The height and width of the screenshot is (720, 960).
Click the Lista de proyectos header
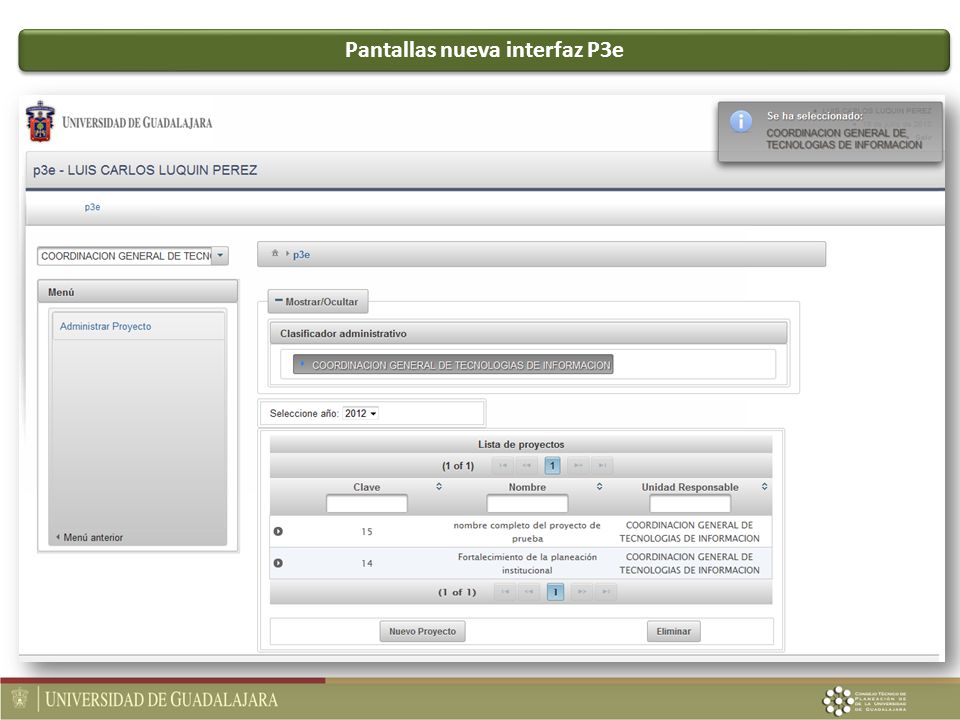click(521, 444)
